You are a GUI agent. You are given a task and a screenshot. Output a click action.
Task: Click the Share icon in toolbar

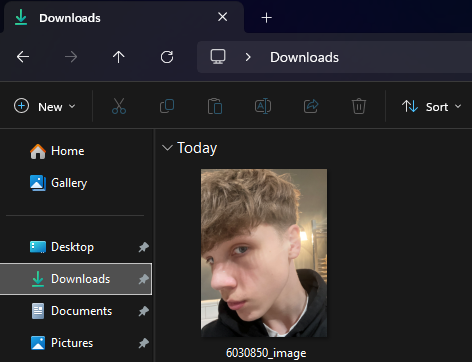pyautogui.click(x=311, y=106)
